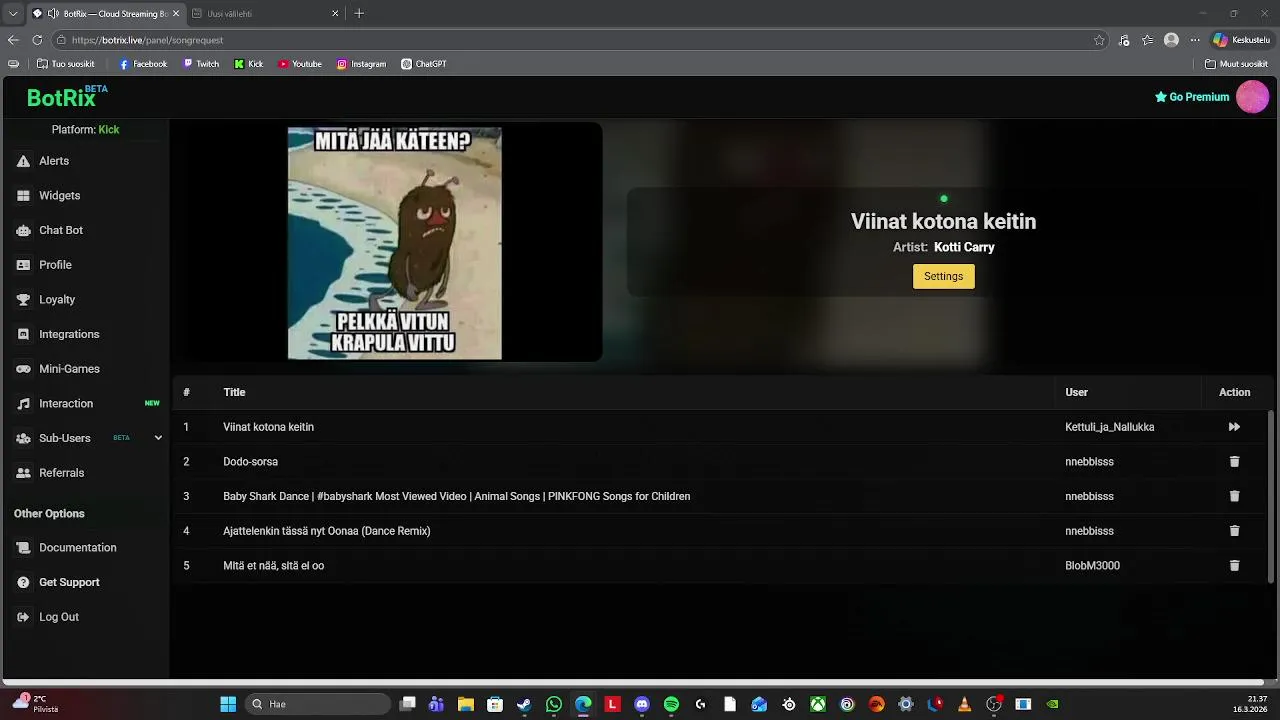Switch to the Uusi välilehti tab
The image size is (1280, 720).
(265, 14)
